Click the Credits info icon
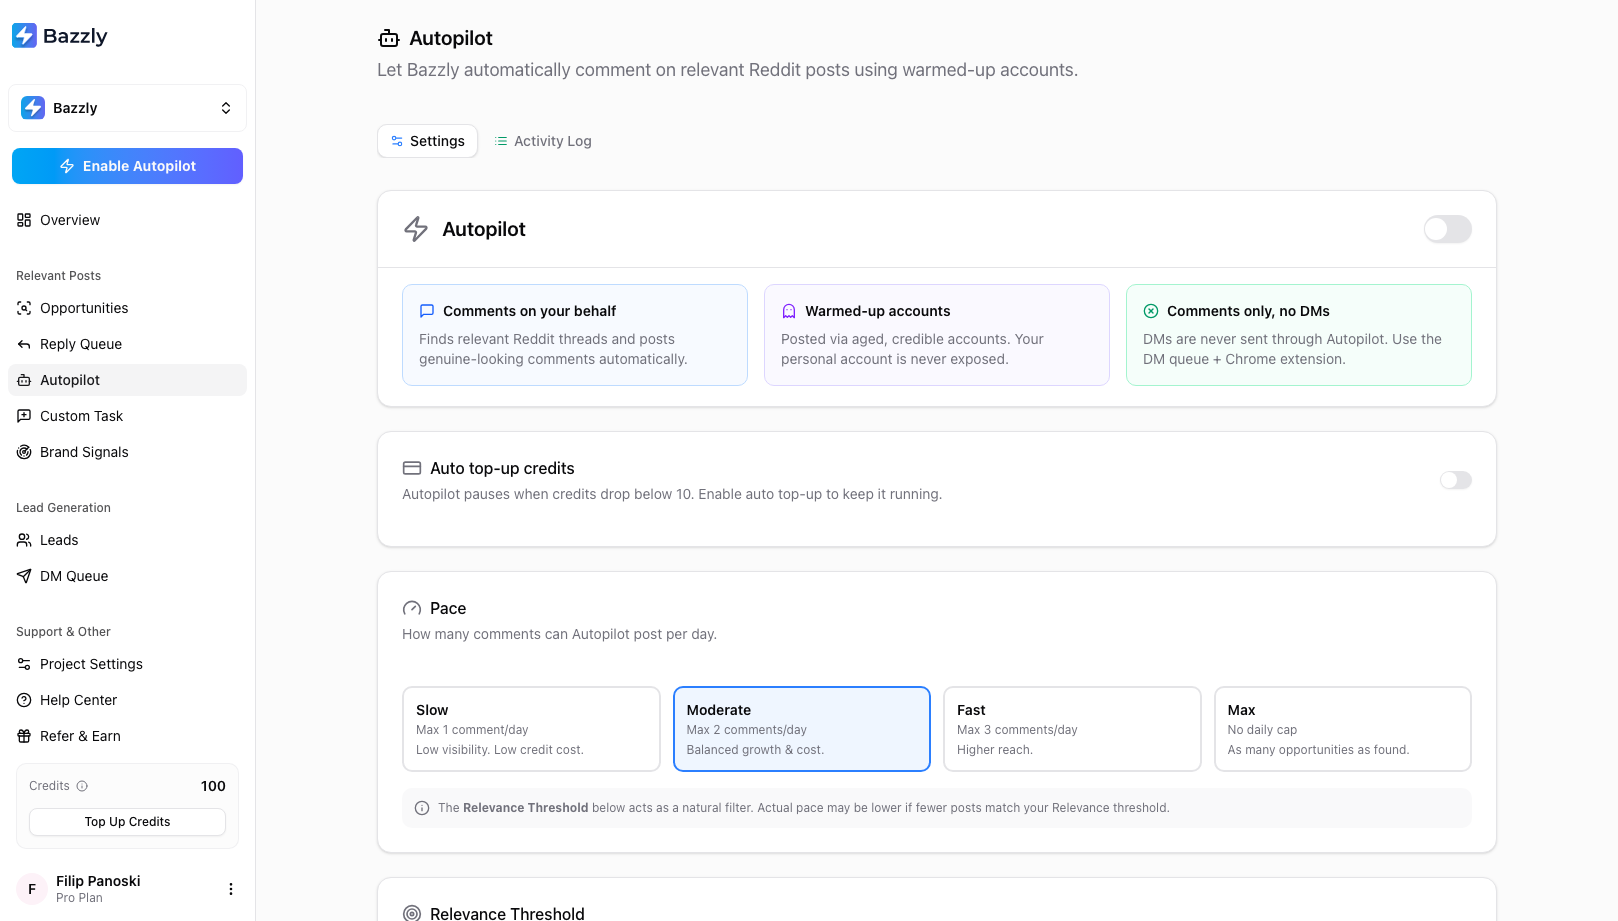Image resolution: width=1618 pixels, height=921 pixels. pyautogui.click(x=82, y=786)
